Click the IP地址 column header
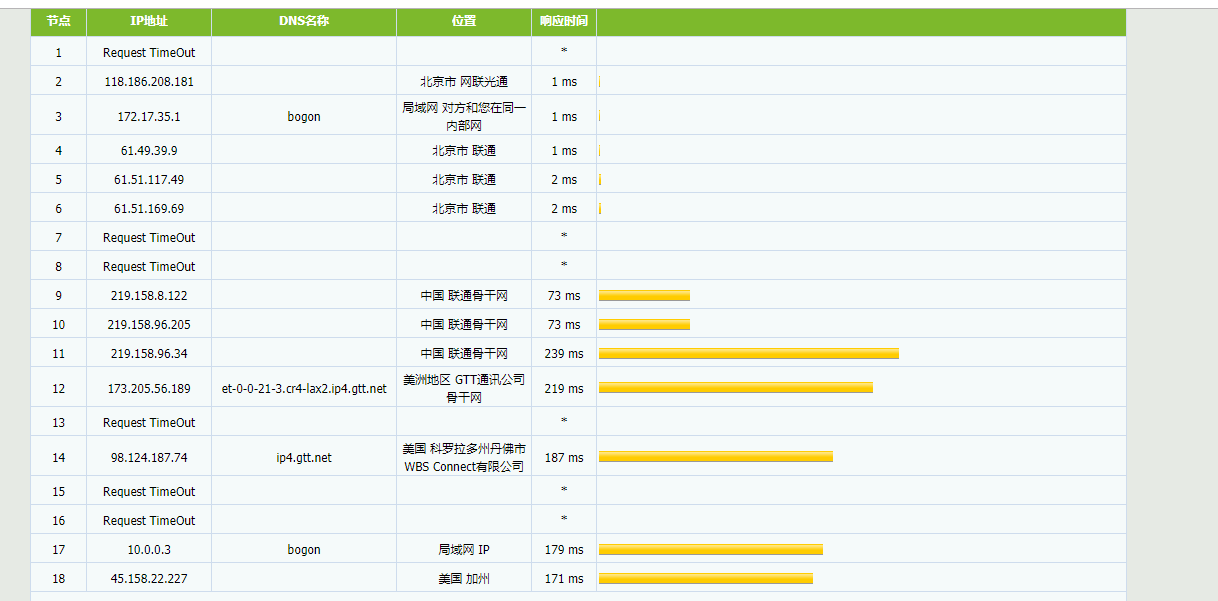The width and height of the screenshot is (1218, 601). [x=149, y=21]
